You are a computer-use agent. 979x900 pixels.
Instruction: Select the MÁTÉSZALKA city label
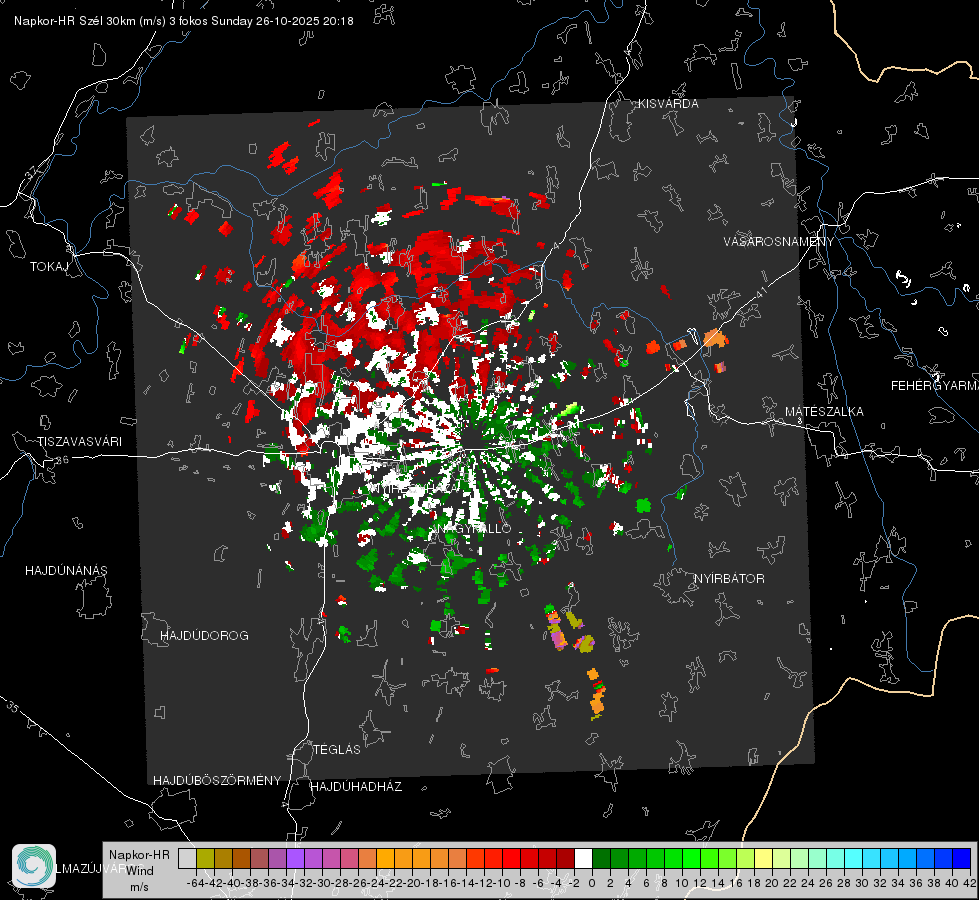[824, 412]
